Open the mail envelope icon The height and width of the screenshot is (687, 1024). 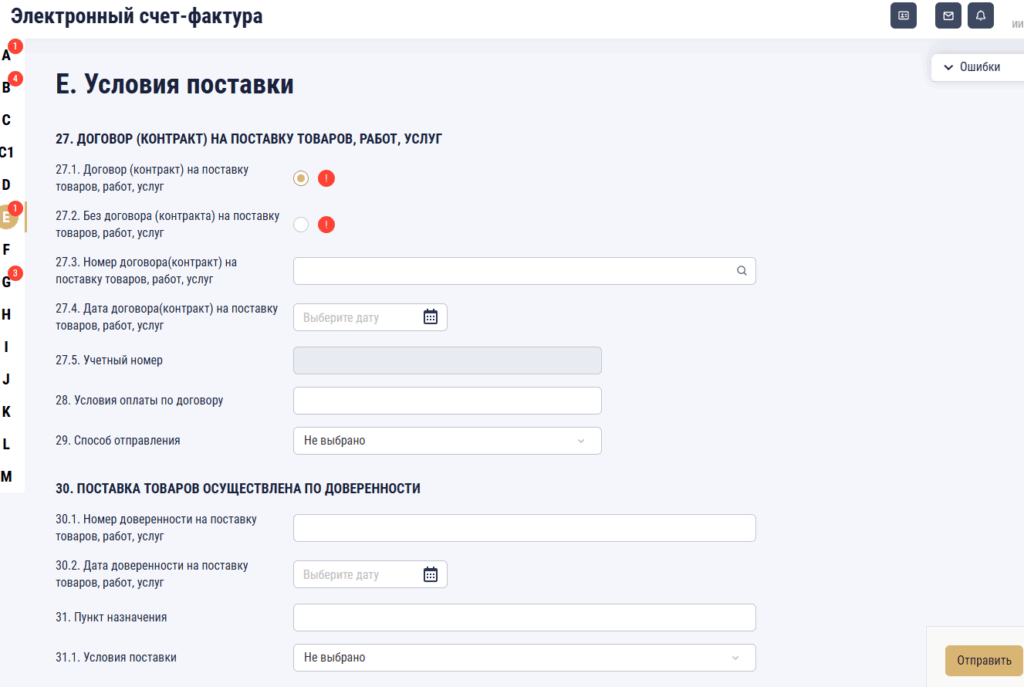(x=948, y=16)
